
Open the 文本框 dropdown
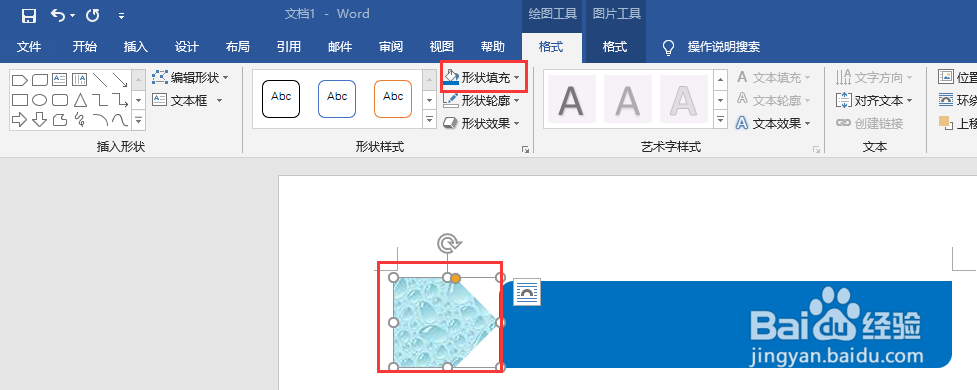click(x=188, y=100)
